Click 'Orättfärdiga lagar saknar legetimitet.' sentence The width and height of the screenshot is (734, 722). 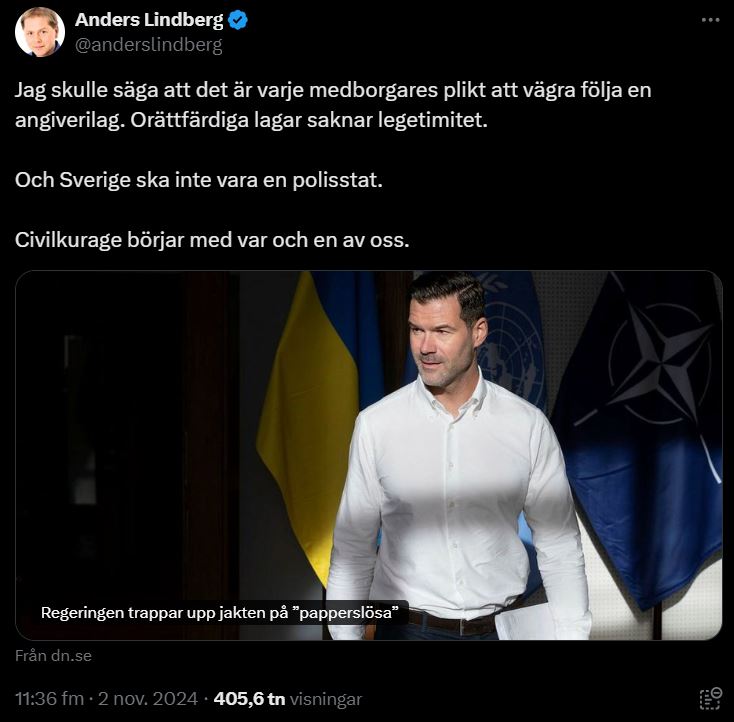309,120
